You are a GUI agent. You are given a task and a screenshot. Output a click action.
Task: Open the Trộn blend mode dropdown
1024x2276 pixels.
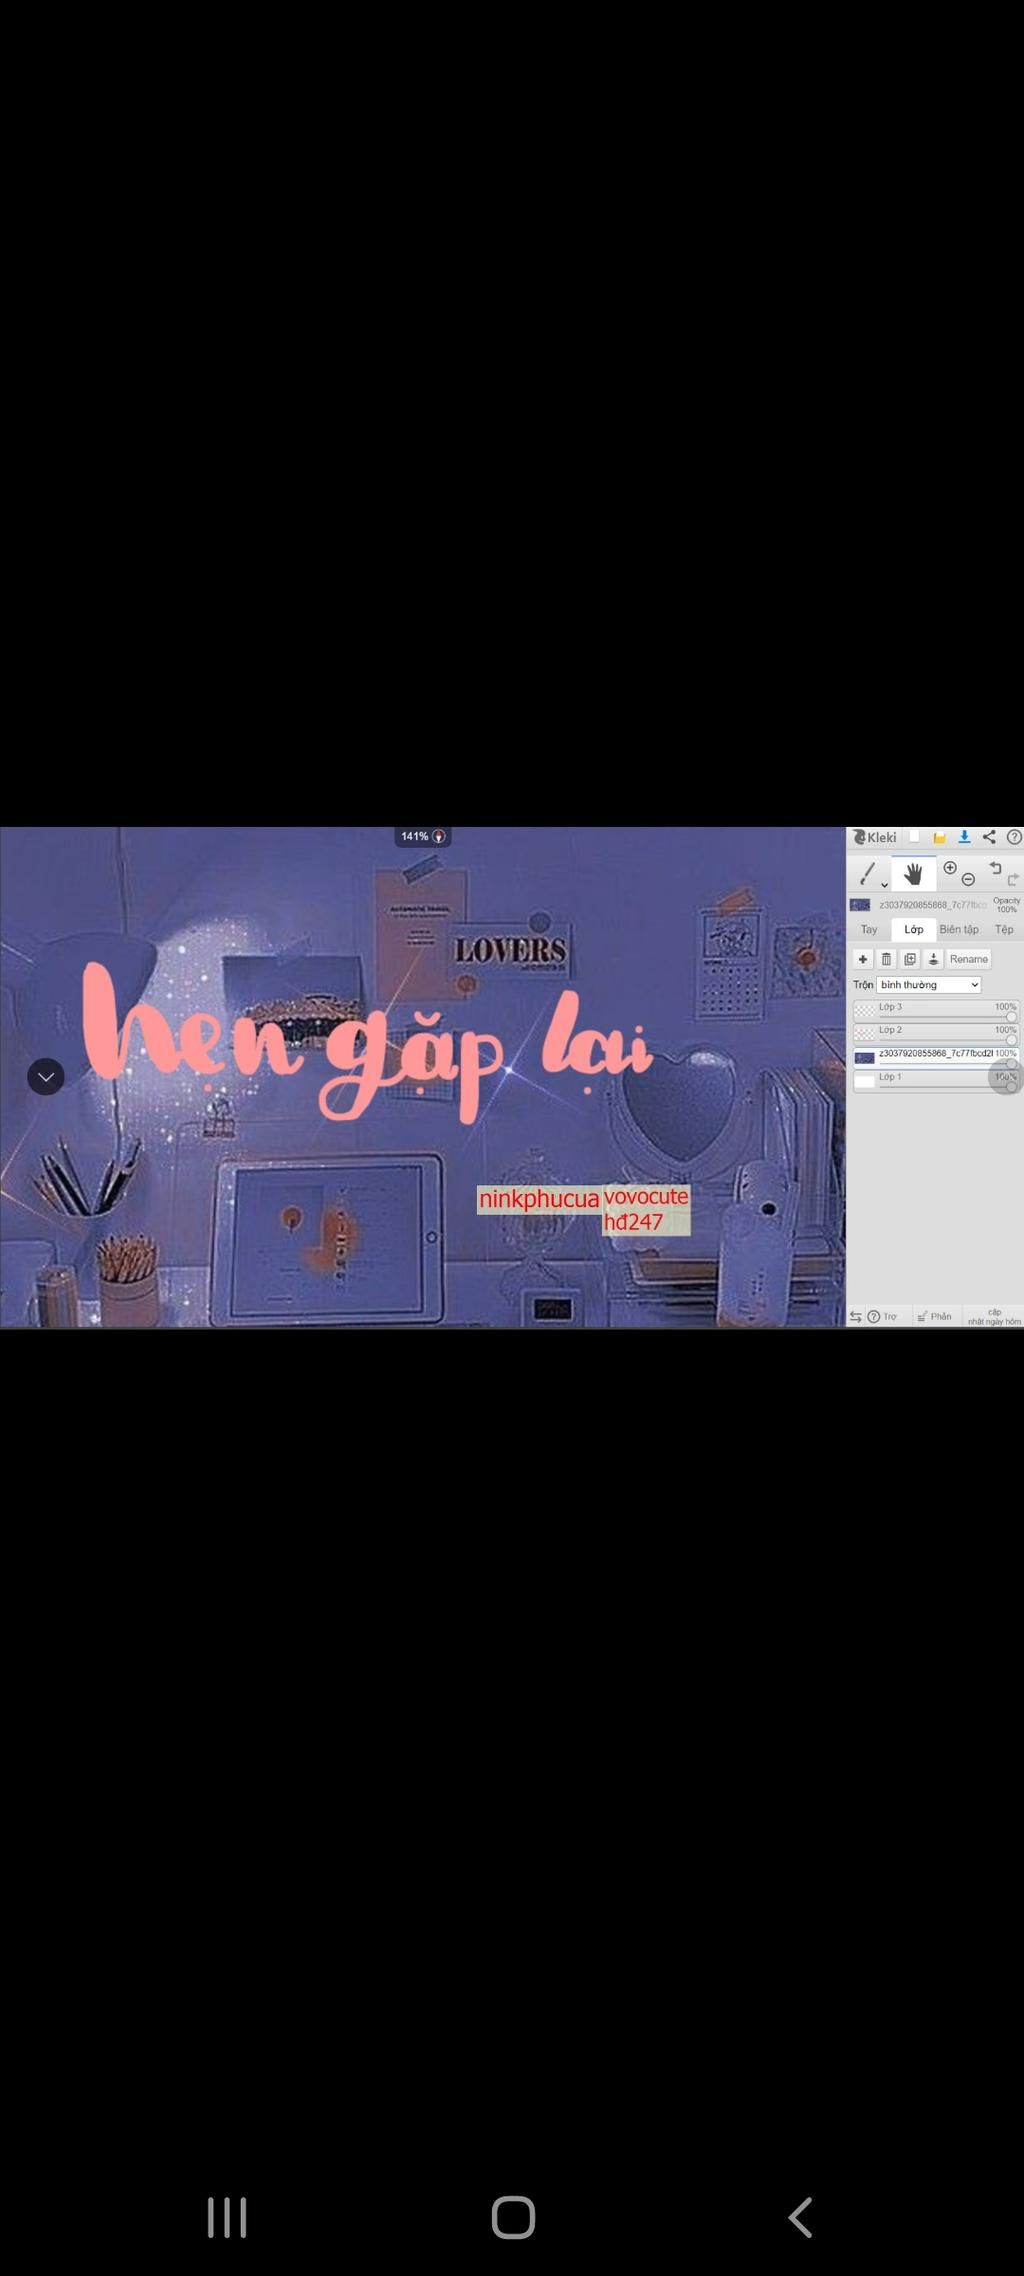tap(929, 985)
